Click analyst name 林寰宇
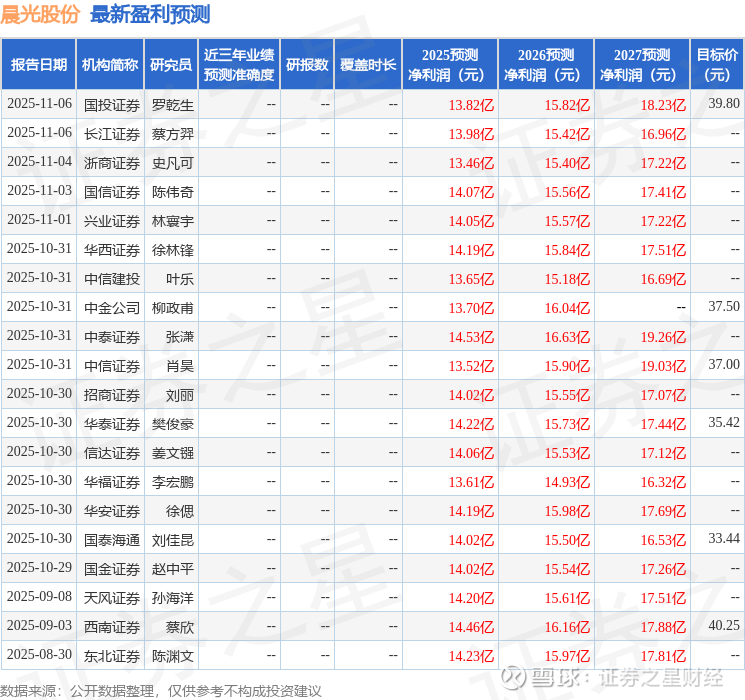Image resolution: width=745 pixels, height=700 pixels. (x=172, y=221)
